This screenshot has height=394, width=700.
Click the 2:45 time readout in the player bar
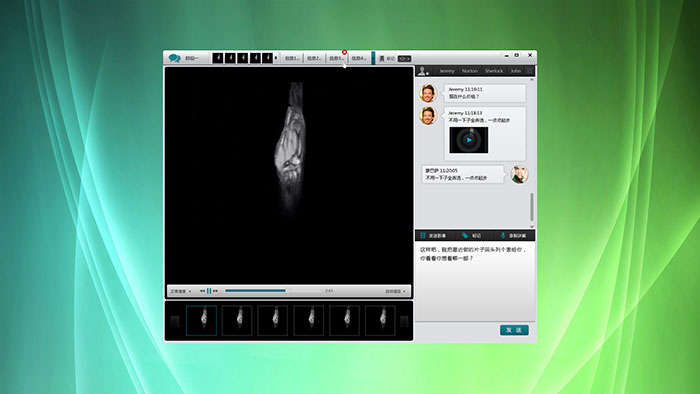329,291
